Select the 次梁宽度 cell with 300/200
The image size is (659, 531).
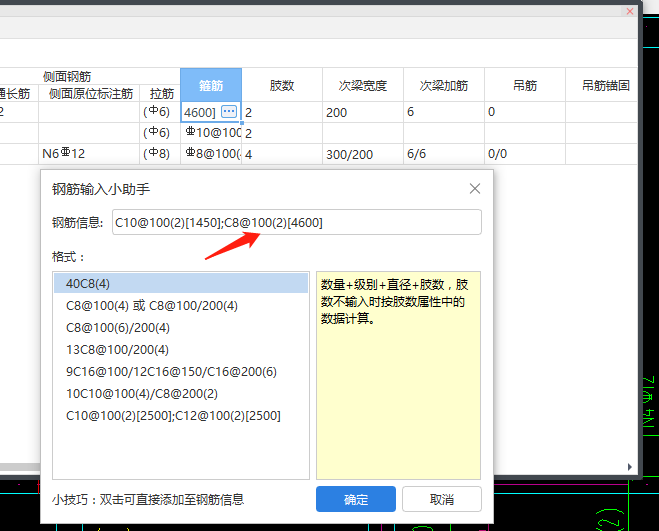coord(363,154)
